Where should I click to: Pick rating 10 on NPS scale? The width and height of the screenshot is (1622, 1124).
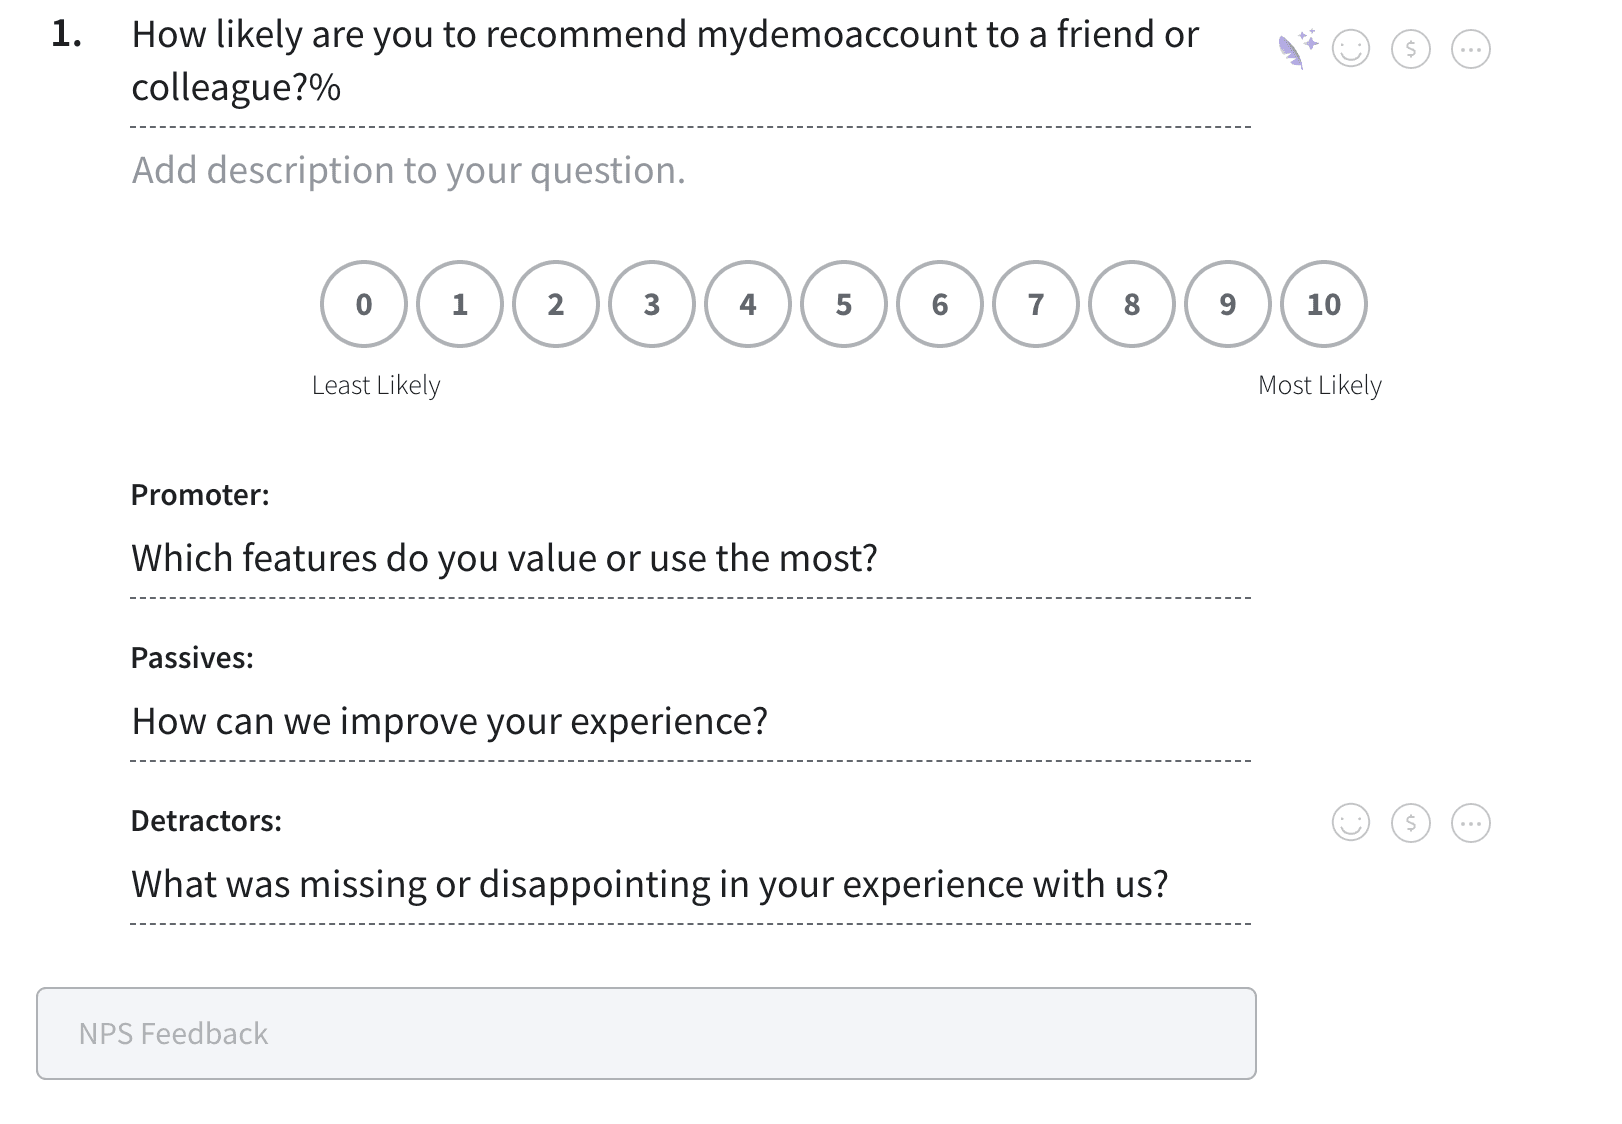(1324, 304)
